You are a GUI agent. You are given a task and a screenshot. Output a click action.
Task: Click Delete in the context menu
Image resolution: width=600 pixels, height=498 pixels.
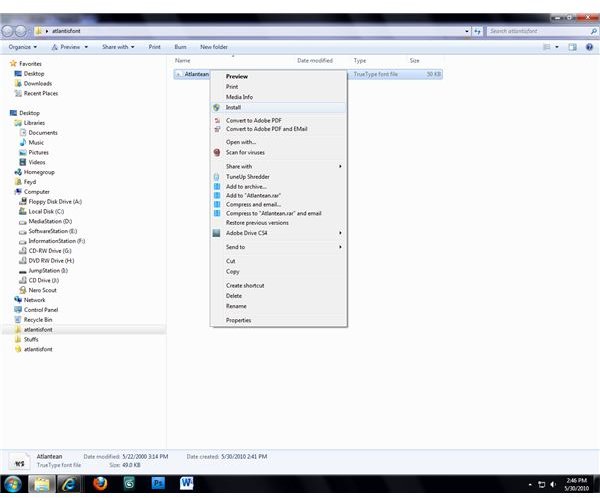(x=278, y=296)
